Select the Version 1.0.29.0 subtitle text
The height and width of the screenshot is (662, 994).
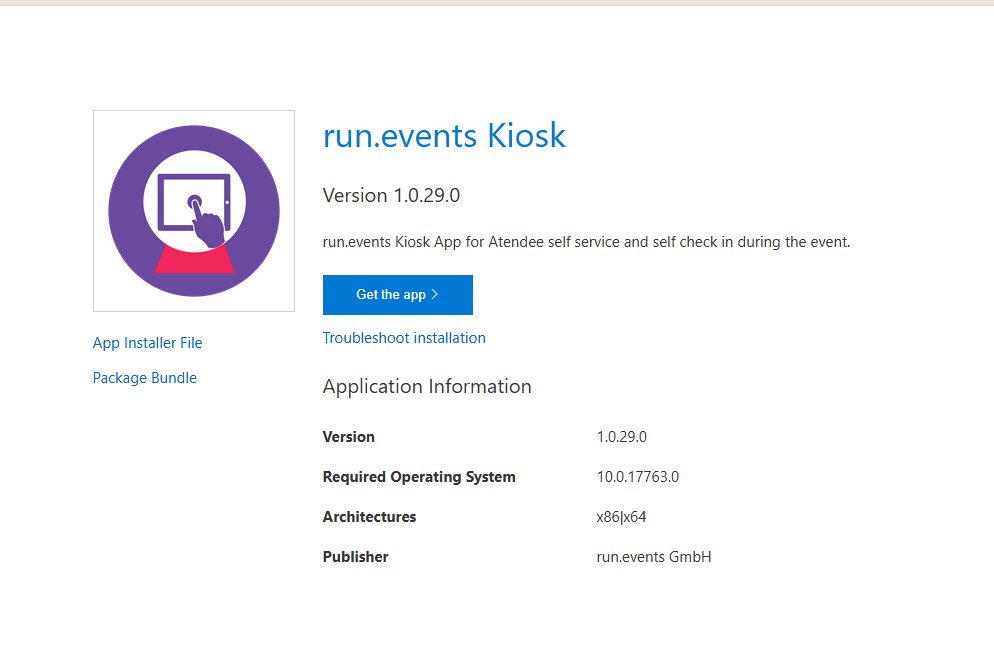coord(391,195)
